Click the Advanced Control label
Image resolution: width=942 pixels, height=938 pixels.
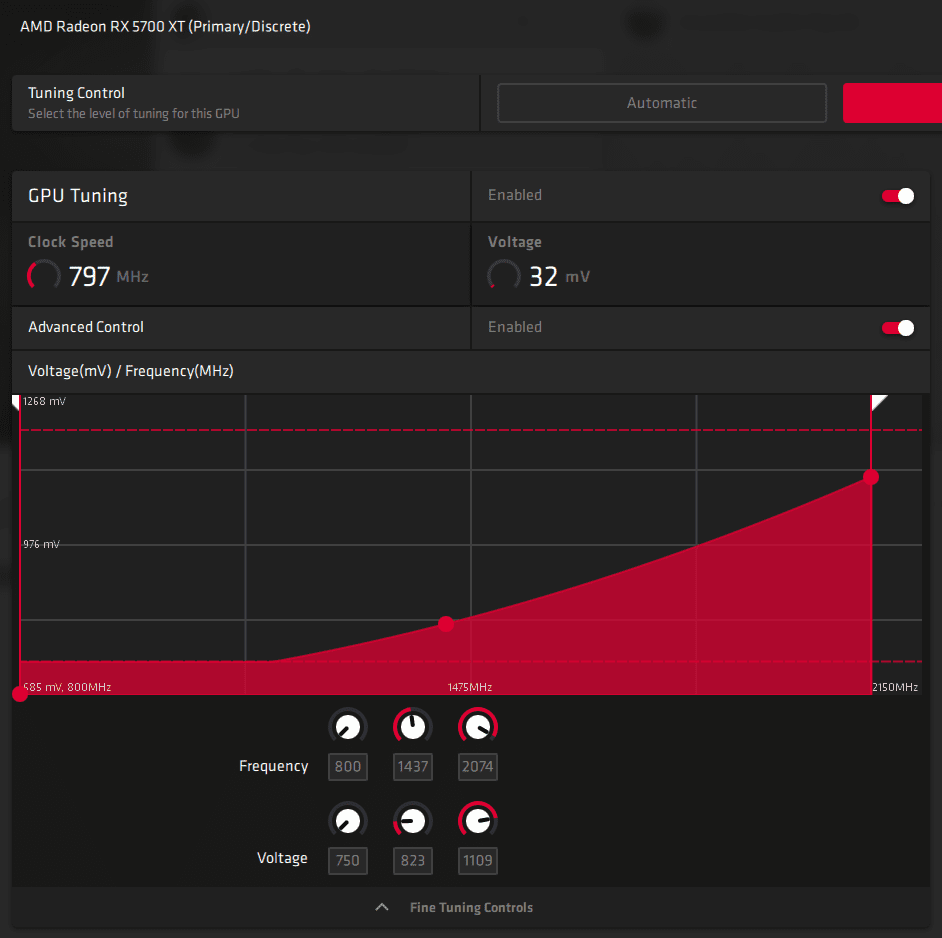pos(86,327)
